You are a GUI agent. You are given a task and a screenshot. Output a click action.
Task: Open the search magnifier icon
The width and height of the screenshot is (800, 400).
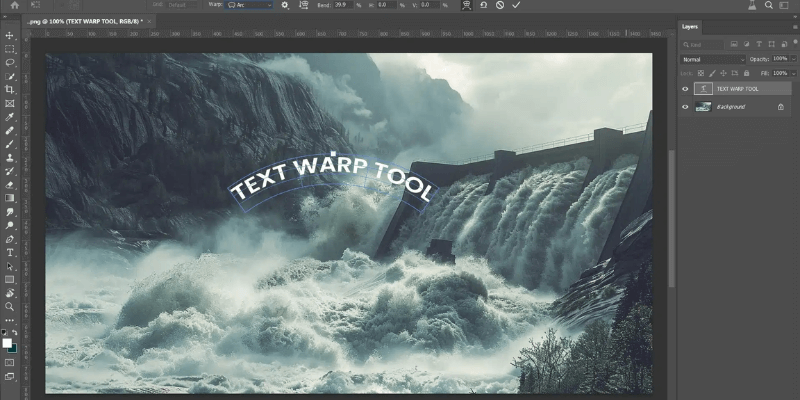tap(771, 5)
